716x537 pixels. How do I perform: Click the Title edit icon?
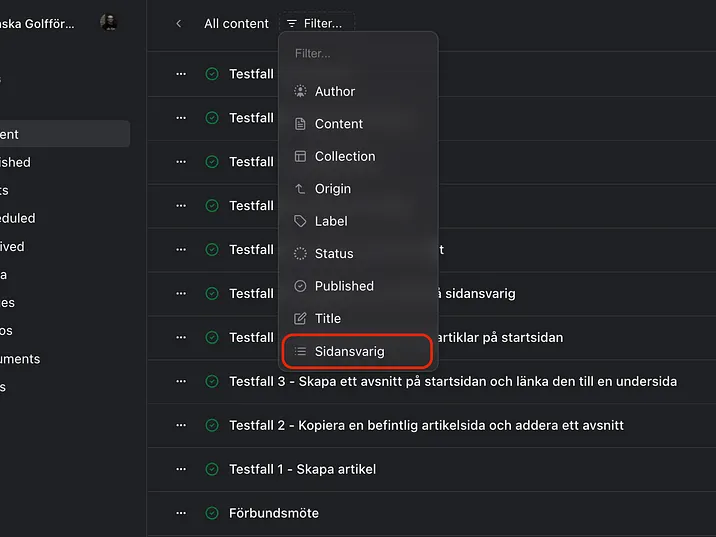pos(300,318)
